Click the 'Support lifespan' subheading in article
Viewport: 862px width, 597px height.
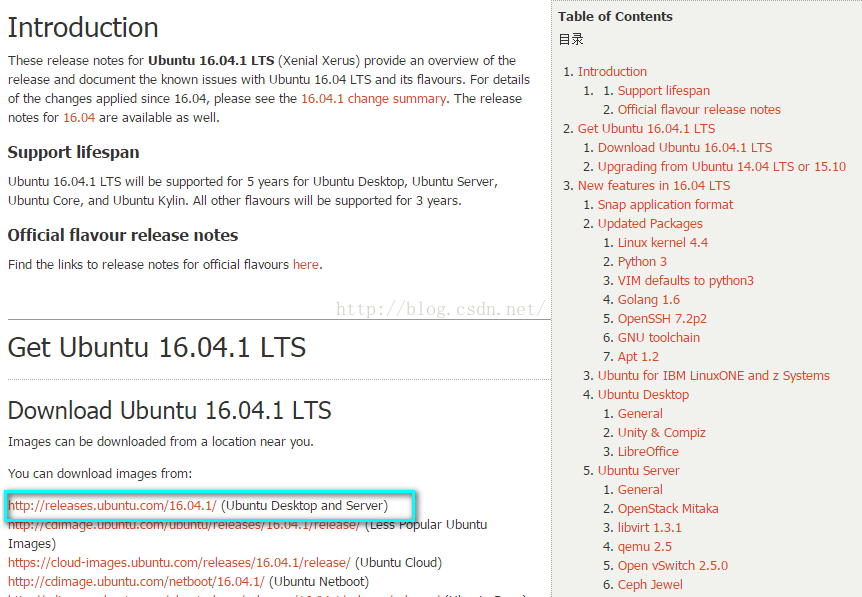73,152
